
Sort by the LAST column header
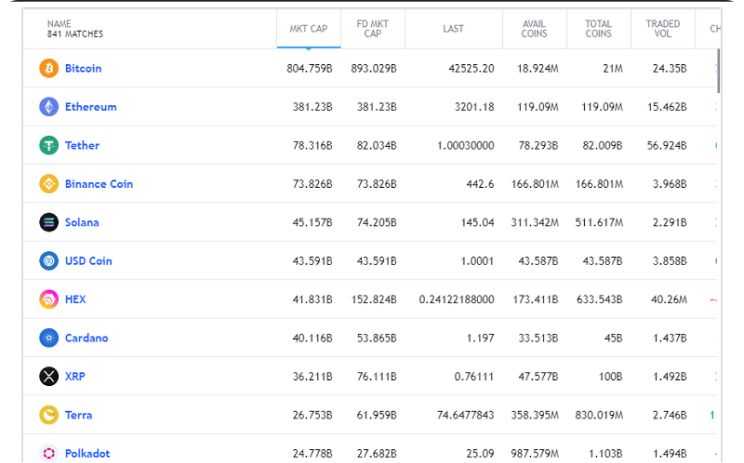(x=453, y=28)
